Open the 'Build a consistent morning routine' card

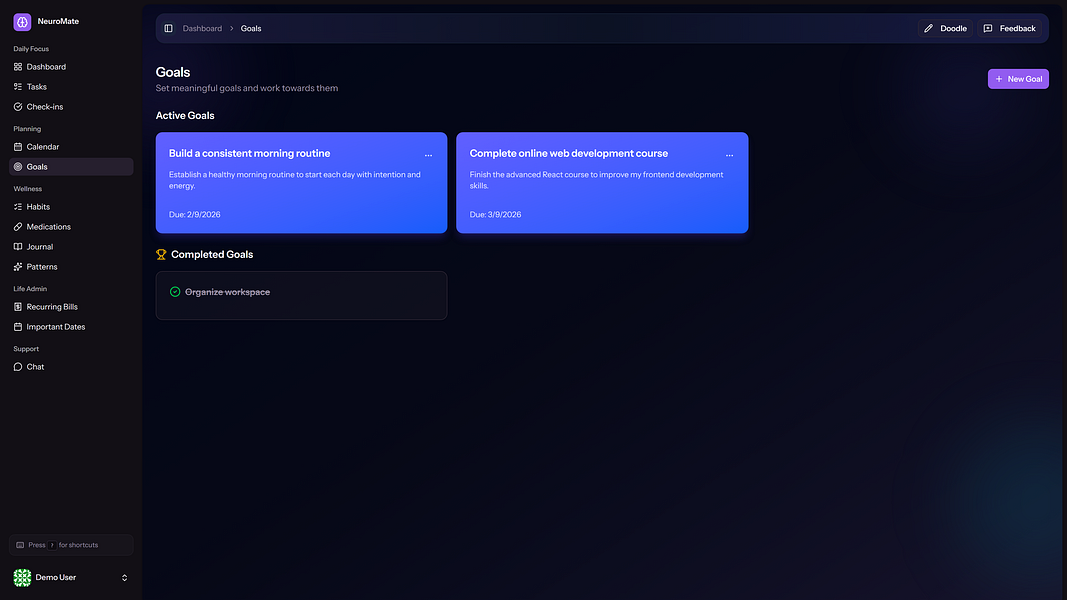pos(301,183)
